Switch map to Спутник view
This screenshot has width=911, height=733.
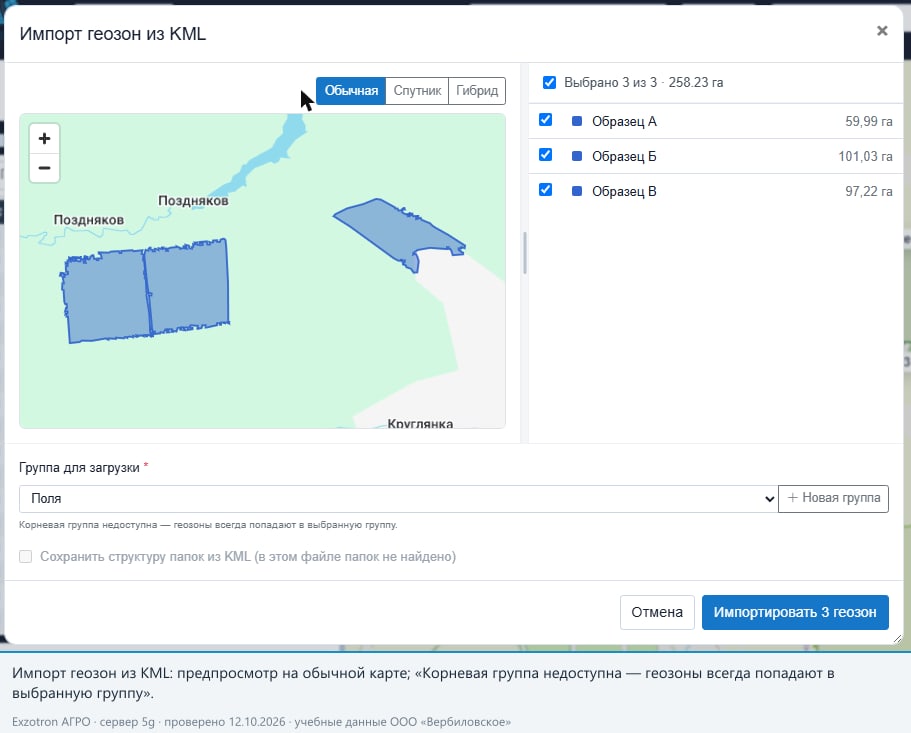click(x=417, y=91)
